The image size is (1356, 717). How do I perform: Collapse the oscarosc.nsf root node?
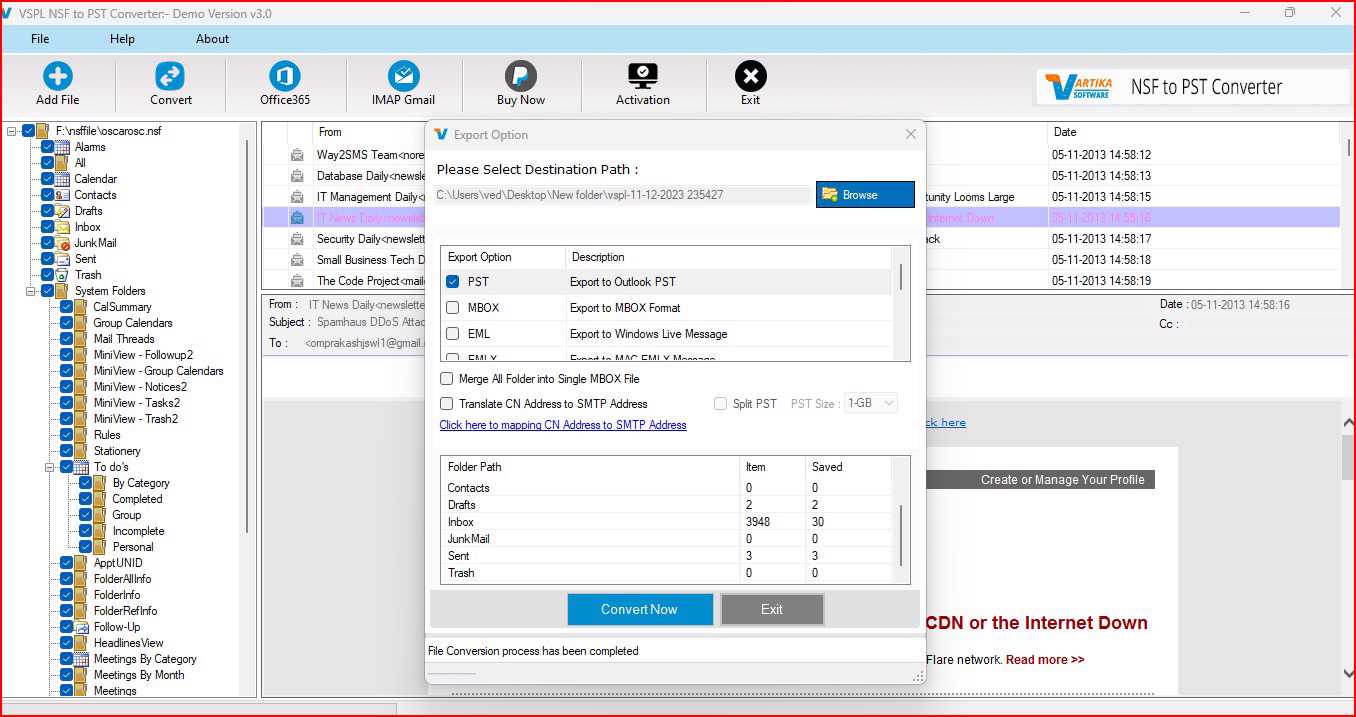tap(12, 131)
